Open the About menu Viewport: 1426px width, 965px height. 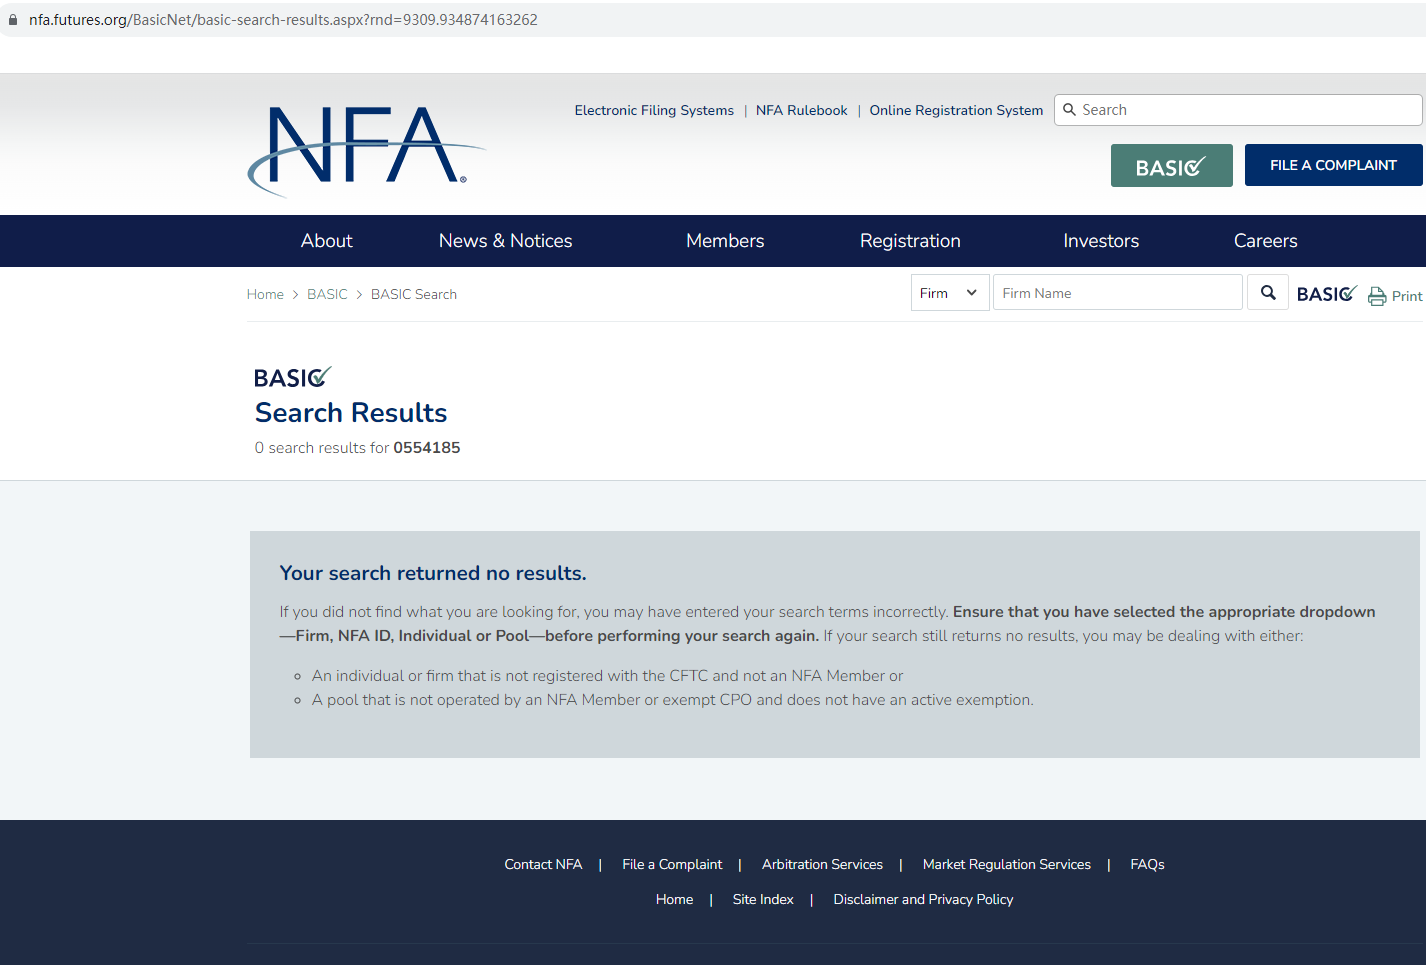click(327, 241)
